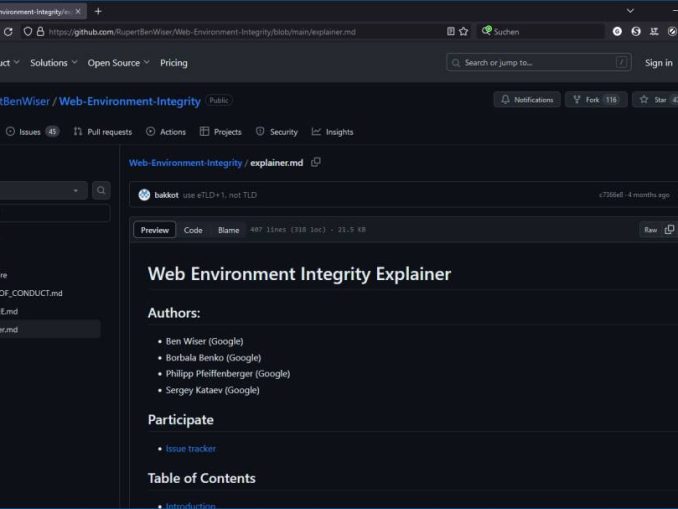The height and width of the screenshot is (509, 678).
Task: Click the Table of Contents heading
Action: coord(201,478)
